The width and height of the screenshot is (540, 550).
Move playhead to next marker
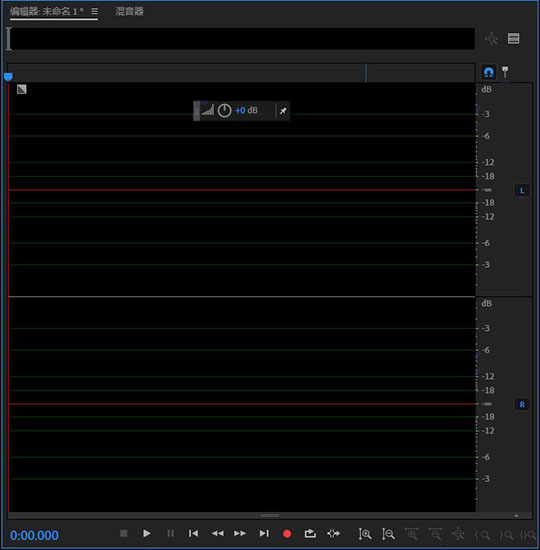pos(264,534)
